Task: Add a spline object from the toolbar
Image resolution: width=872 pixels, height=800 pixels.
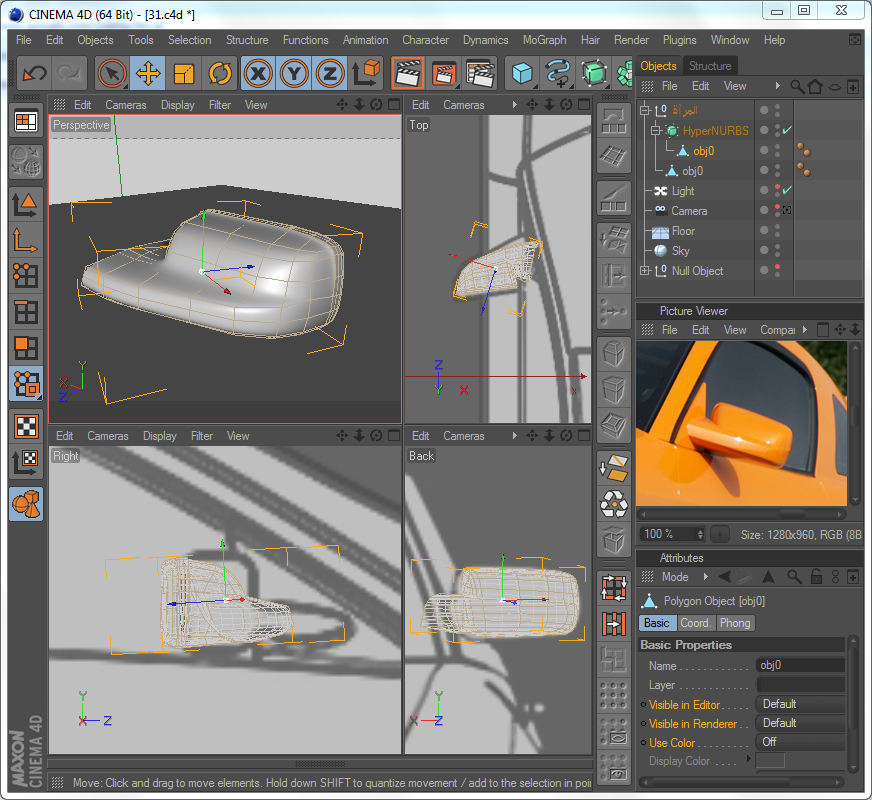Action: click(558, 73)
